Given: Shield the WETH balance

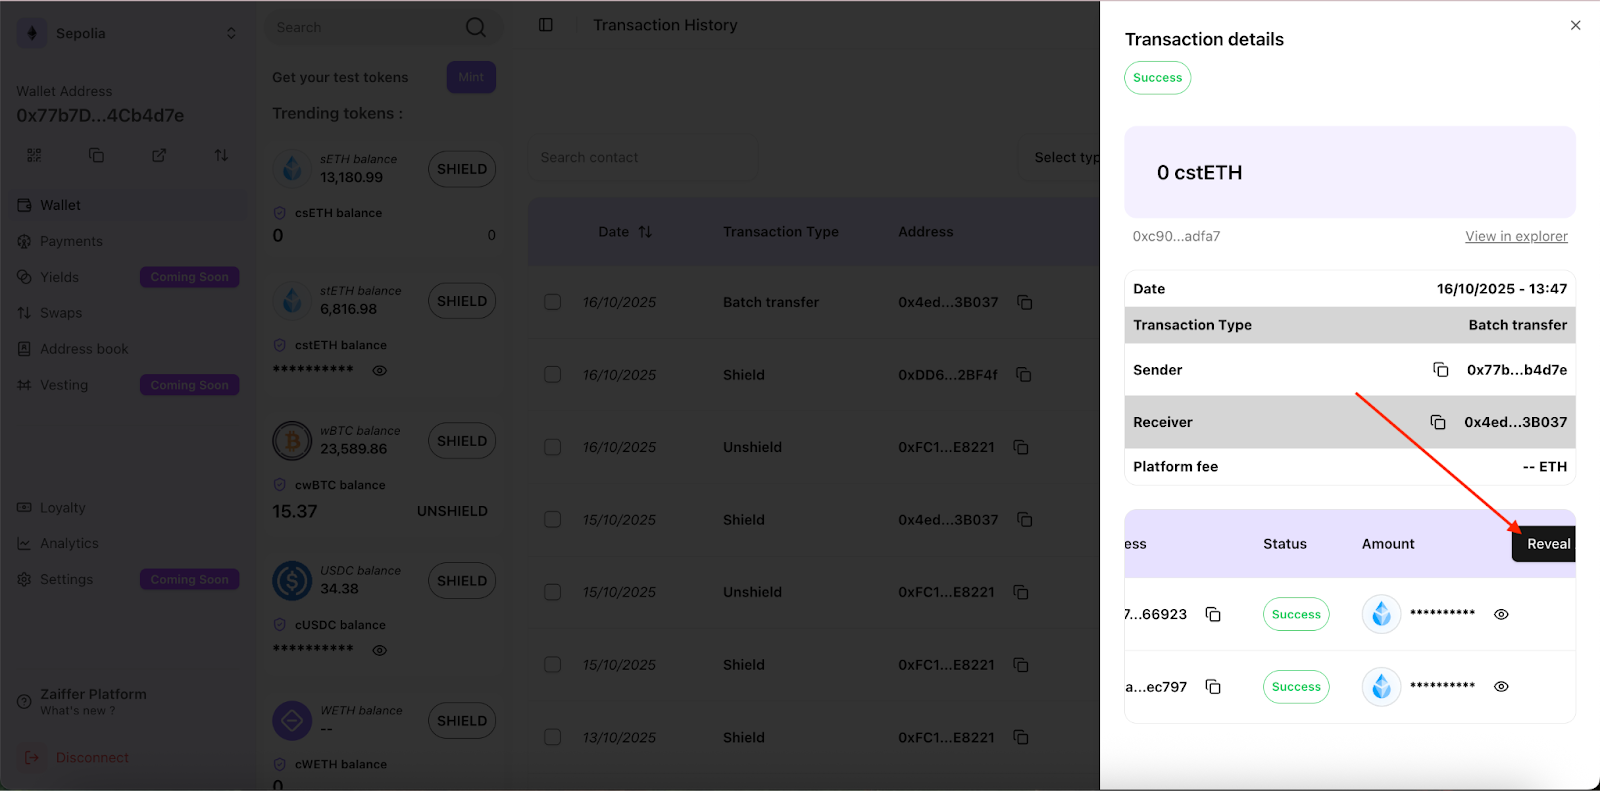Looking at the screenshot, I should click(462, 721).
